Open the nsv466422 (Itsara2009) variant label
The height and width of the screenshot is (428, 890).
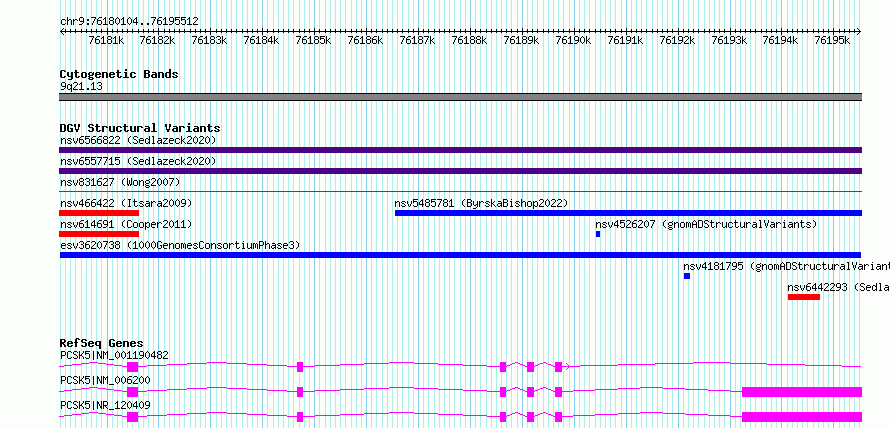126,203
